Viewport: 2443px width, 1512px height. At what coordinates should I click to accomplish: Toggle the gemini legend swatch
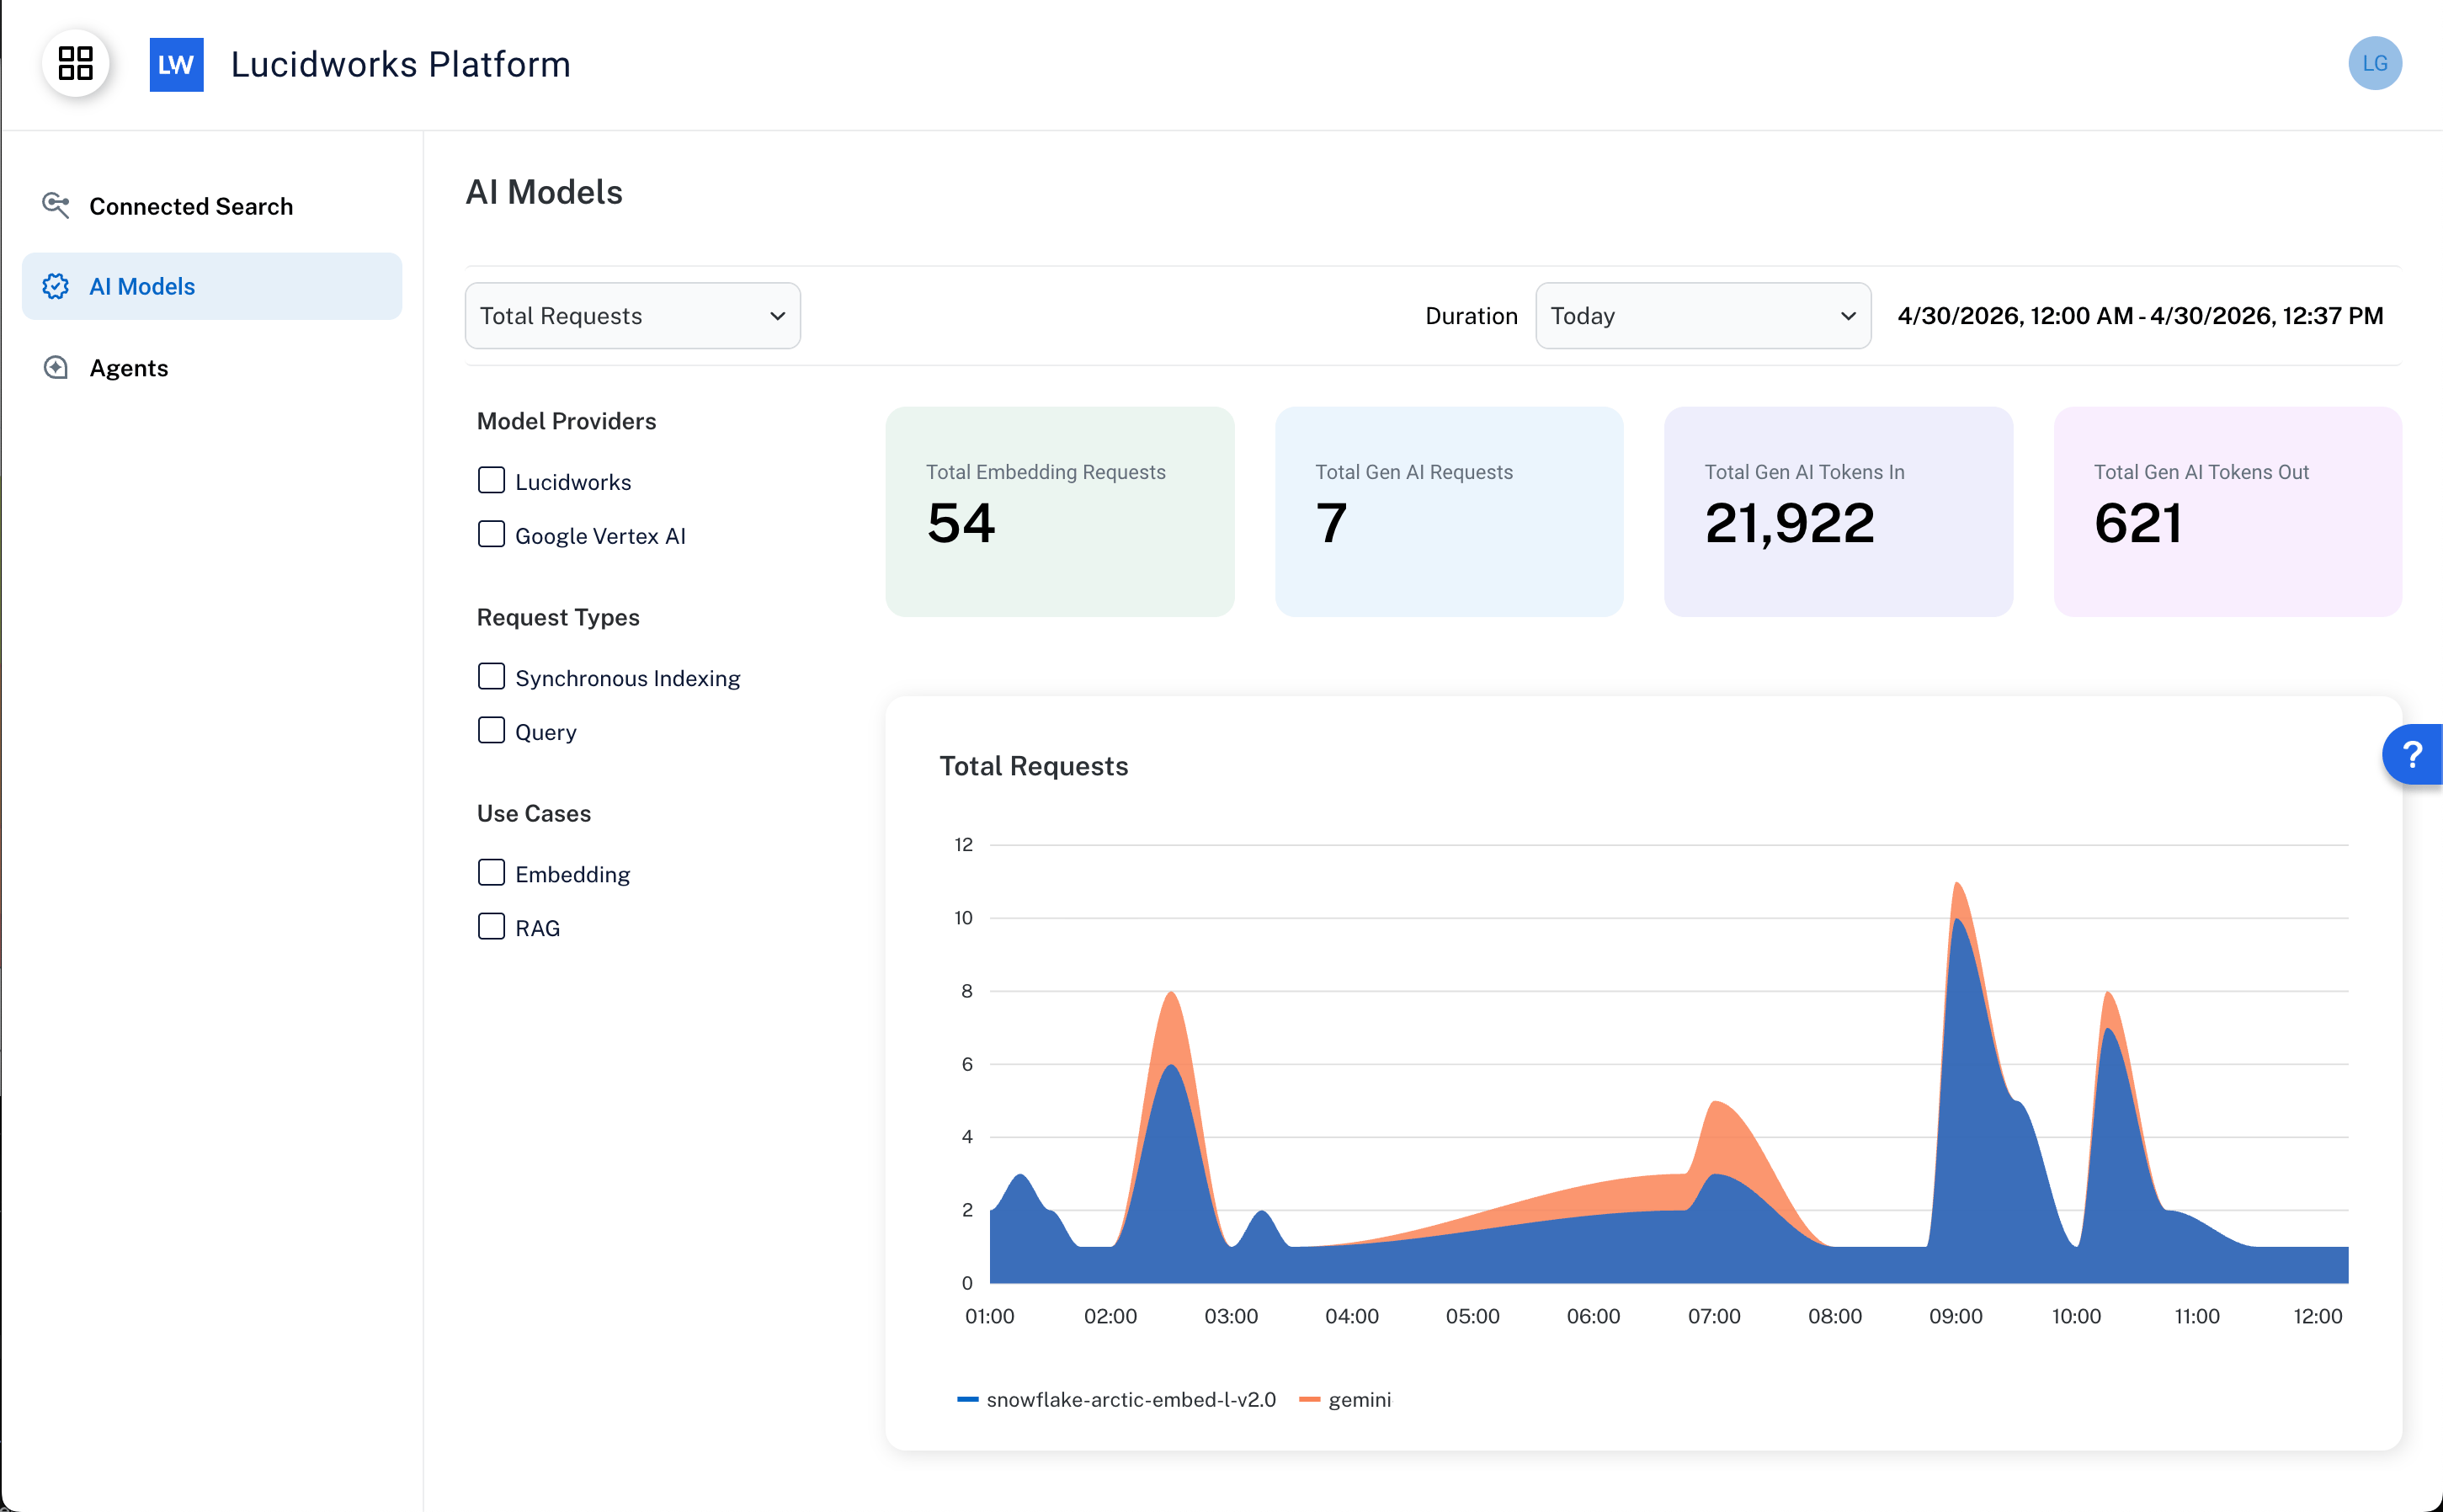point(1309,1400)
